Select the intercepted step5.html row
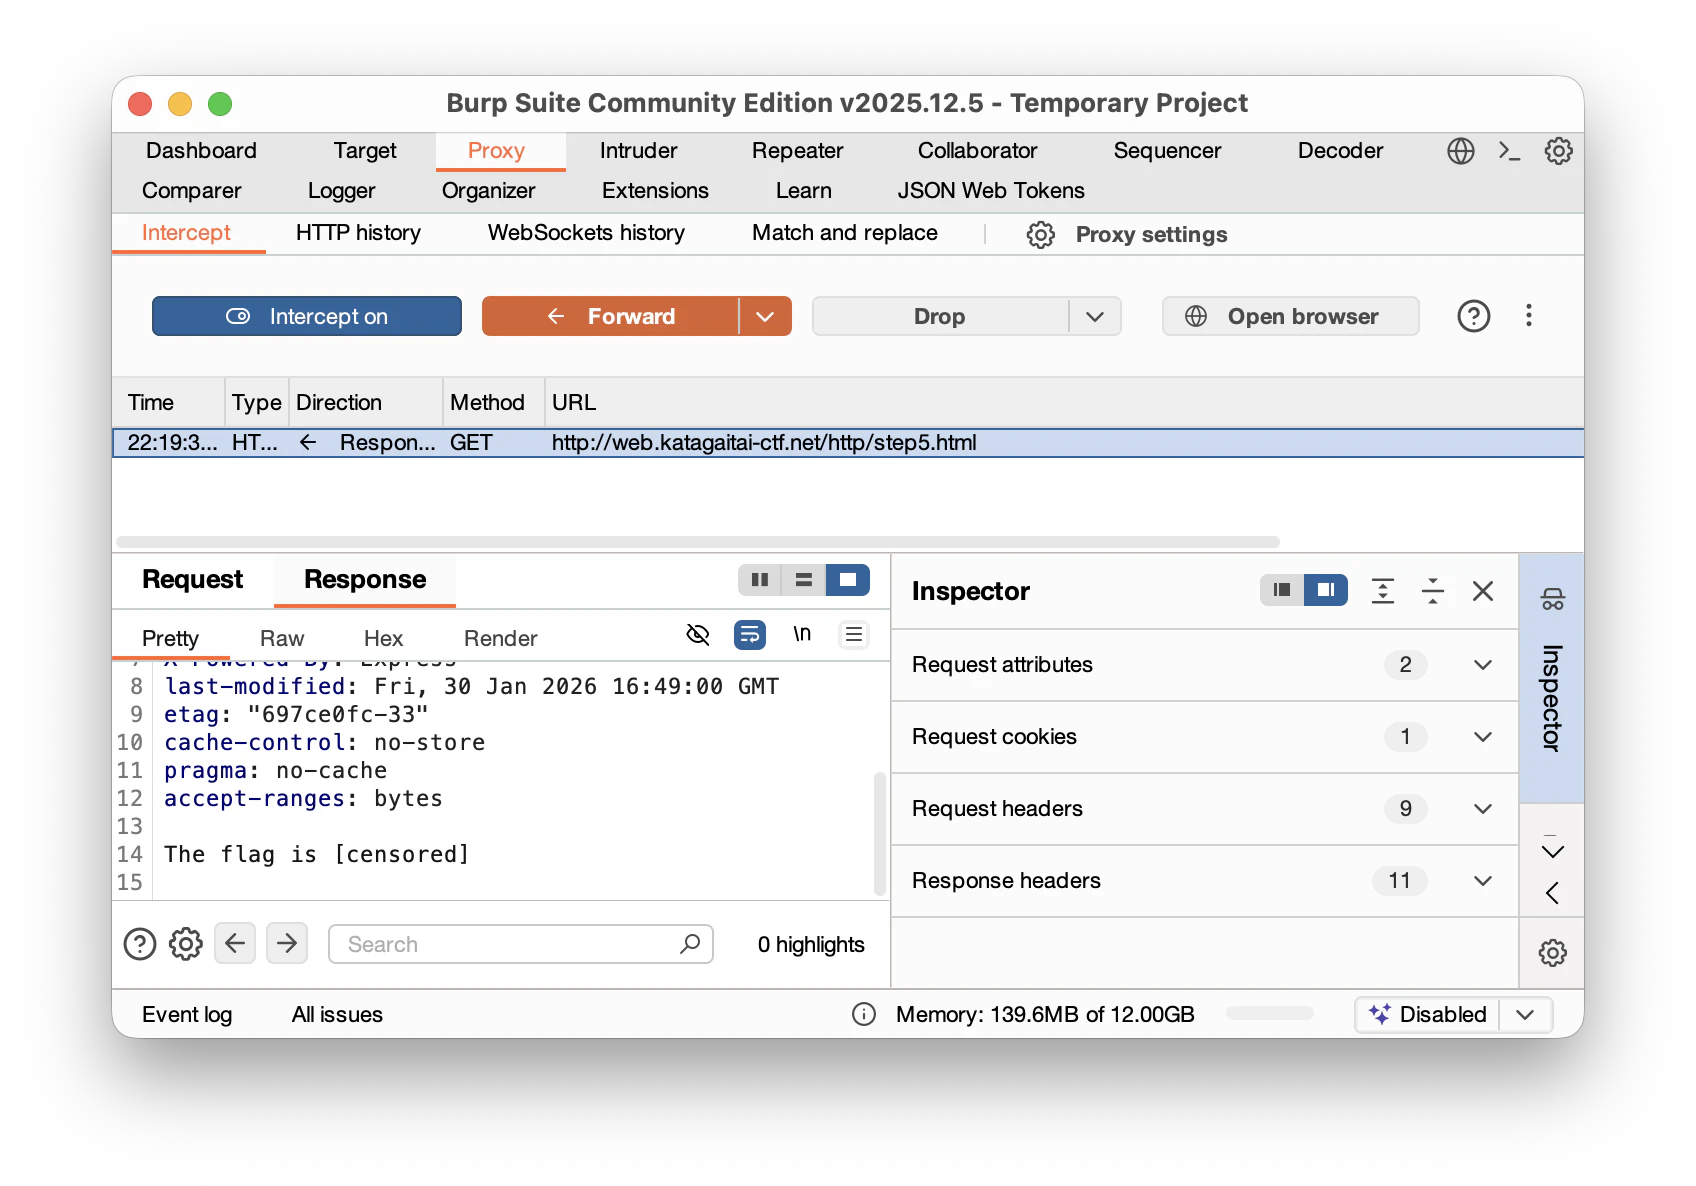This screenshot has width=1696, height=1186. [848, 443]
